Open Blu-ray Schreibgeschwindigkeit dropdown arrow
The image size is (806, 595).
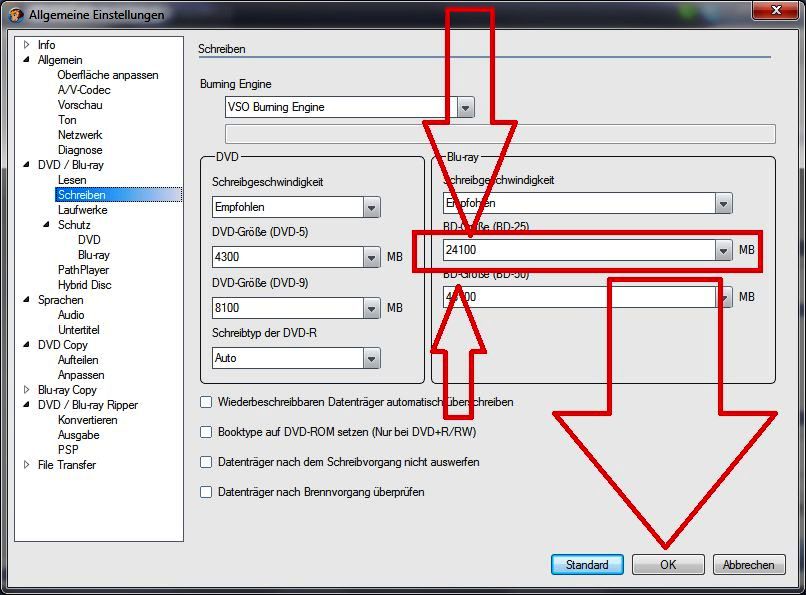(x=723, y=203)
